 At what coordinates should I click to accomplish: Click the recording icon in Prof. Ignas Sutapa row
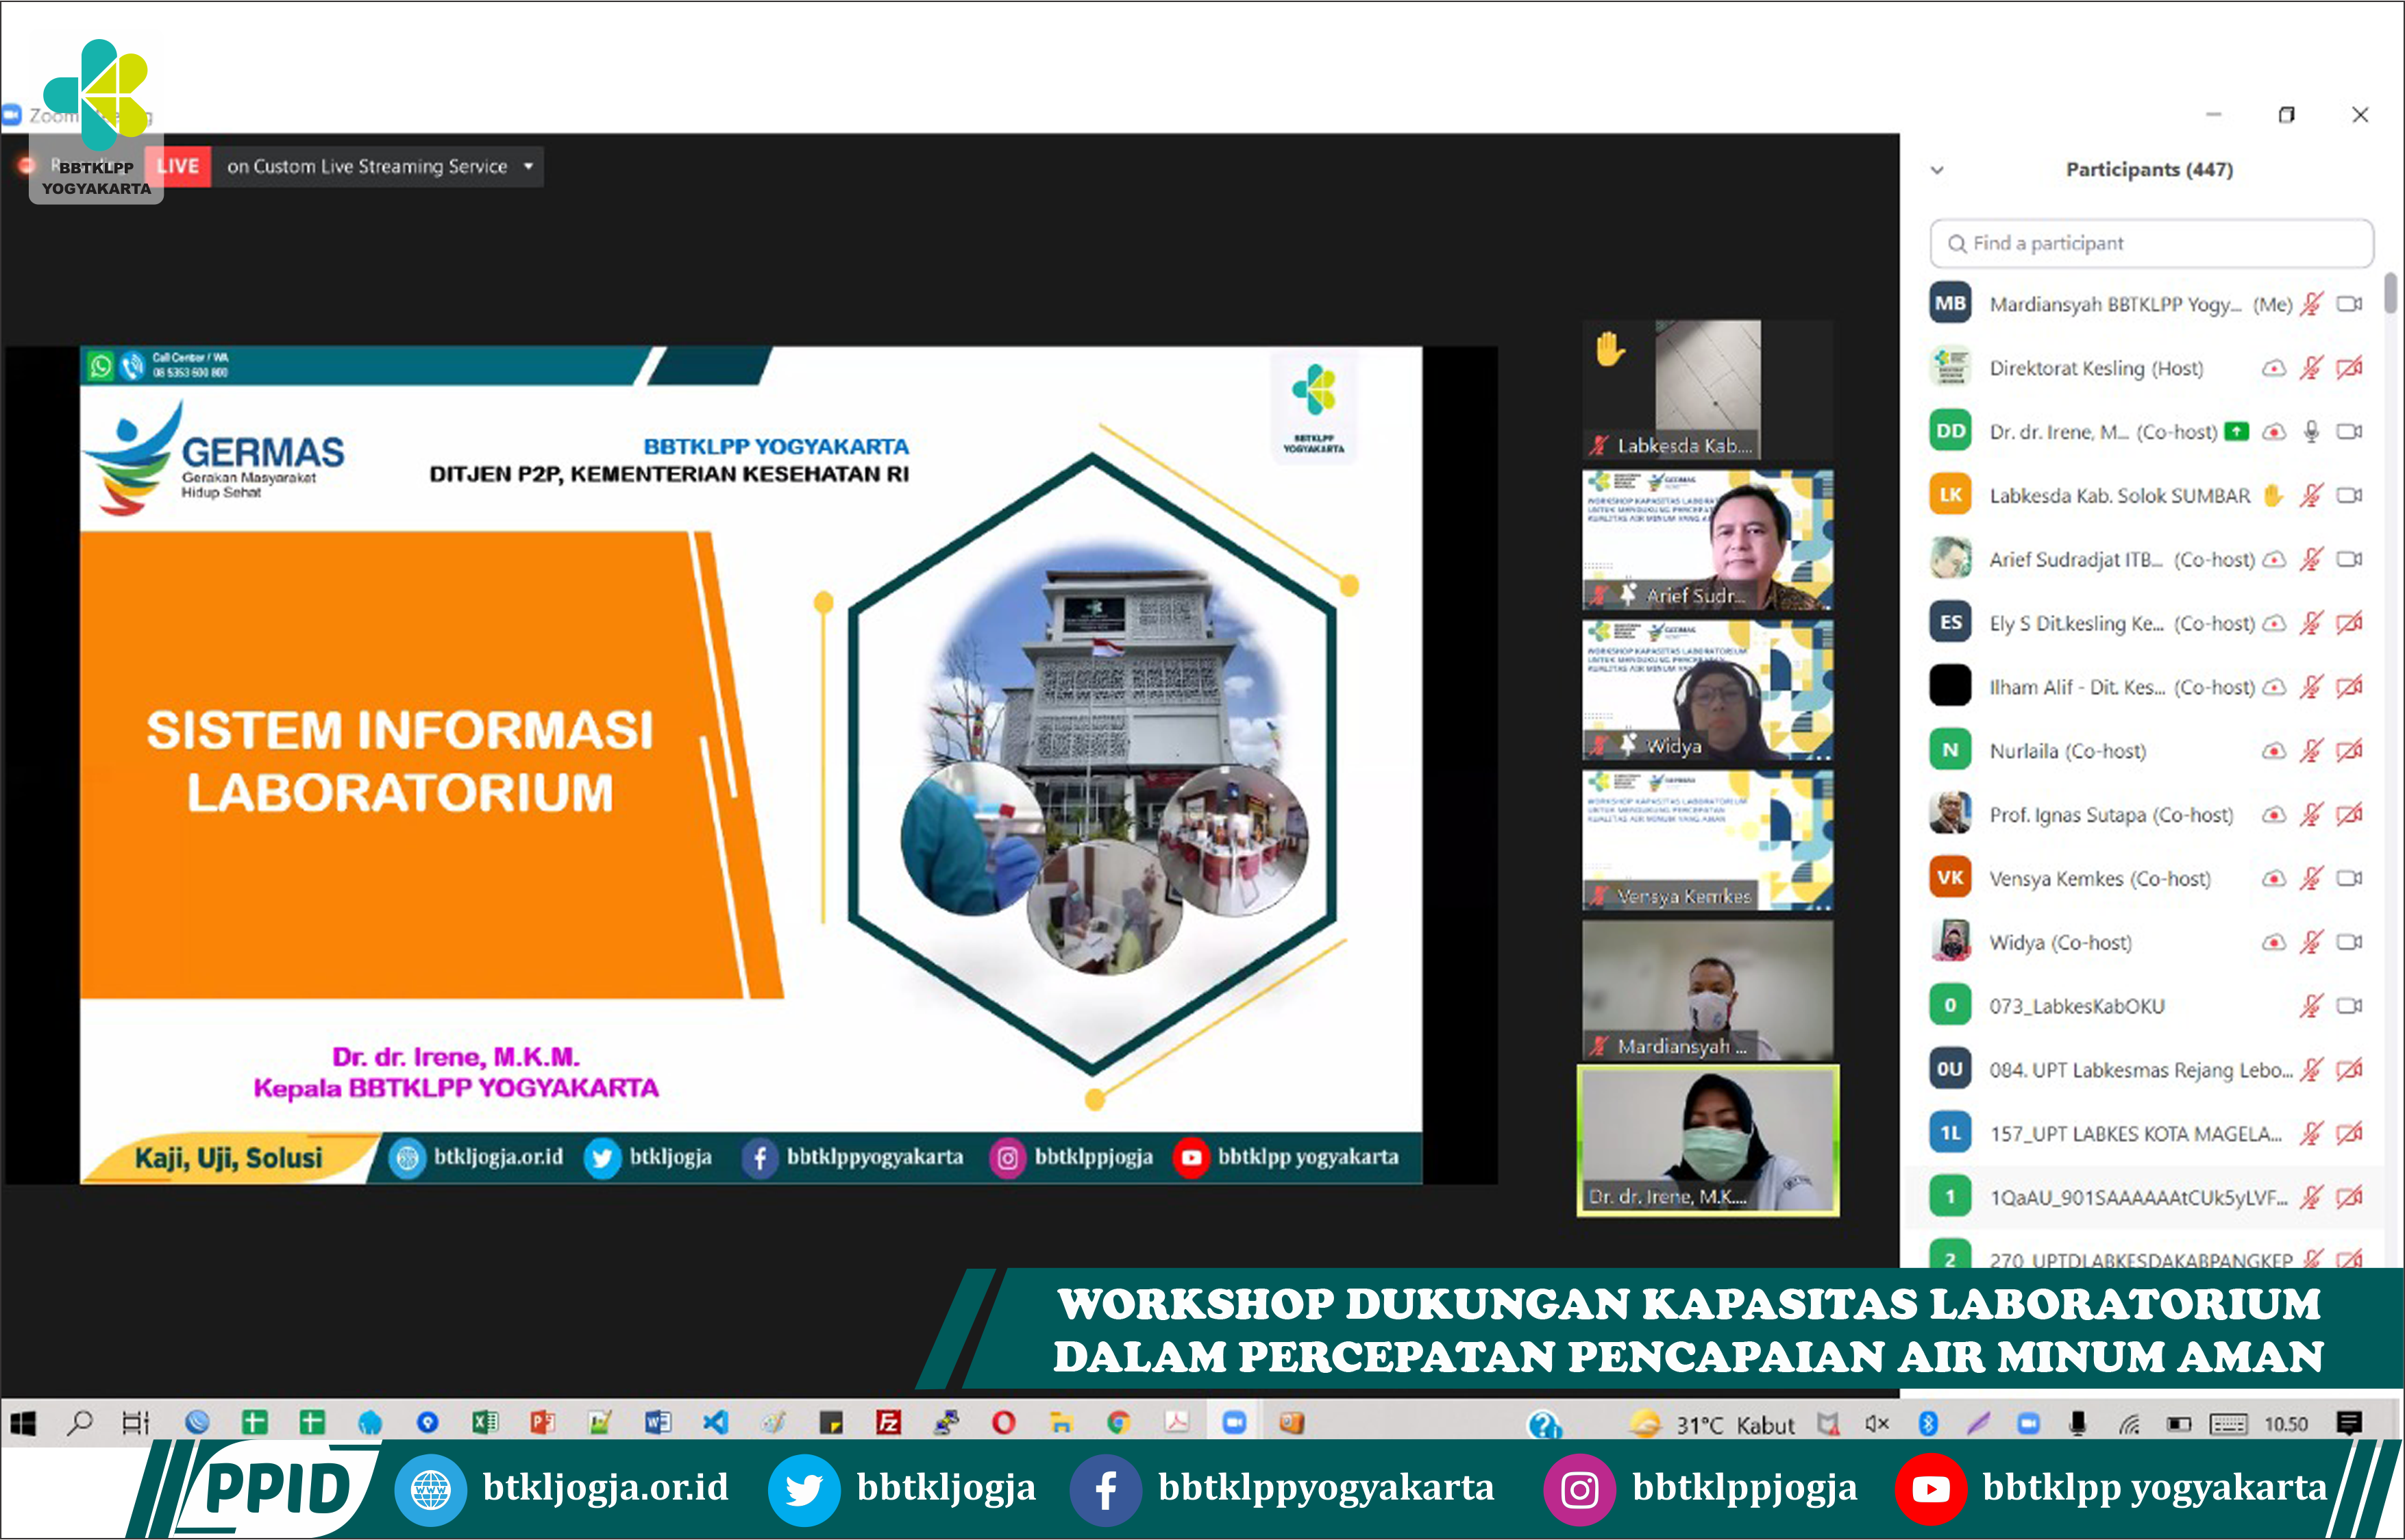click(x=2274, y=815)
